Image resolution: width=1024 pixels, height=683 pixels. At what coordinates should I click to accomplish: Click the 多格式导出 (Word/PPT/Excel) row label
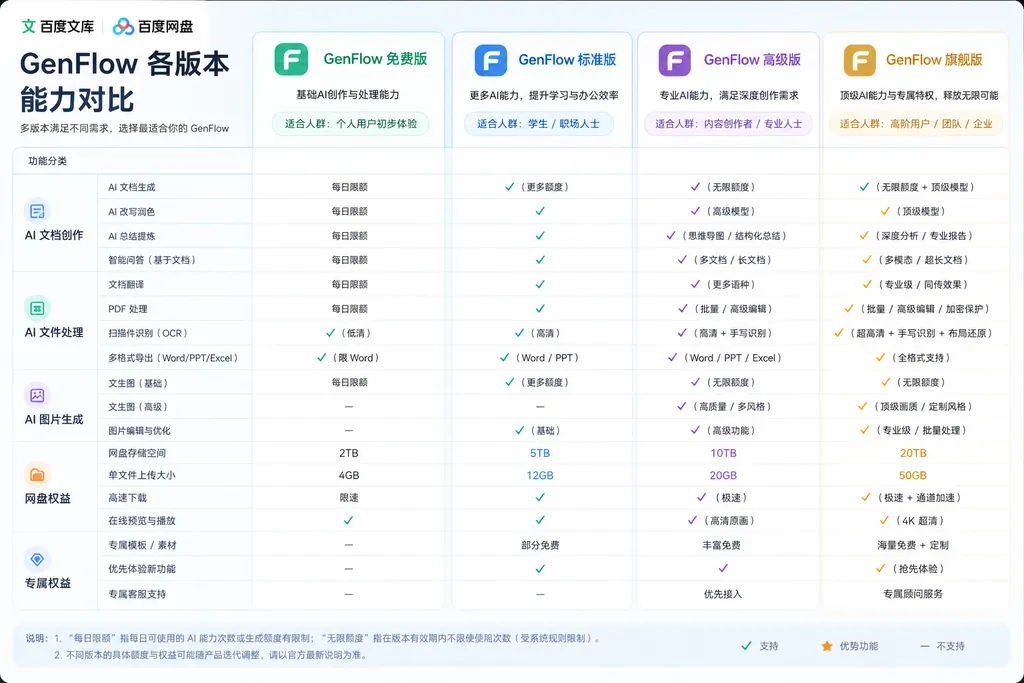(x=173, y=358)
